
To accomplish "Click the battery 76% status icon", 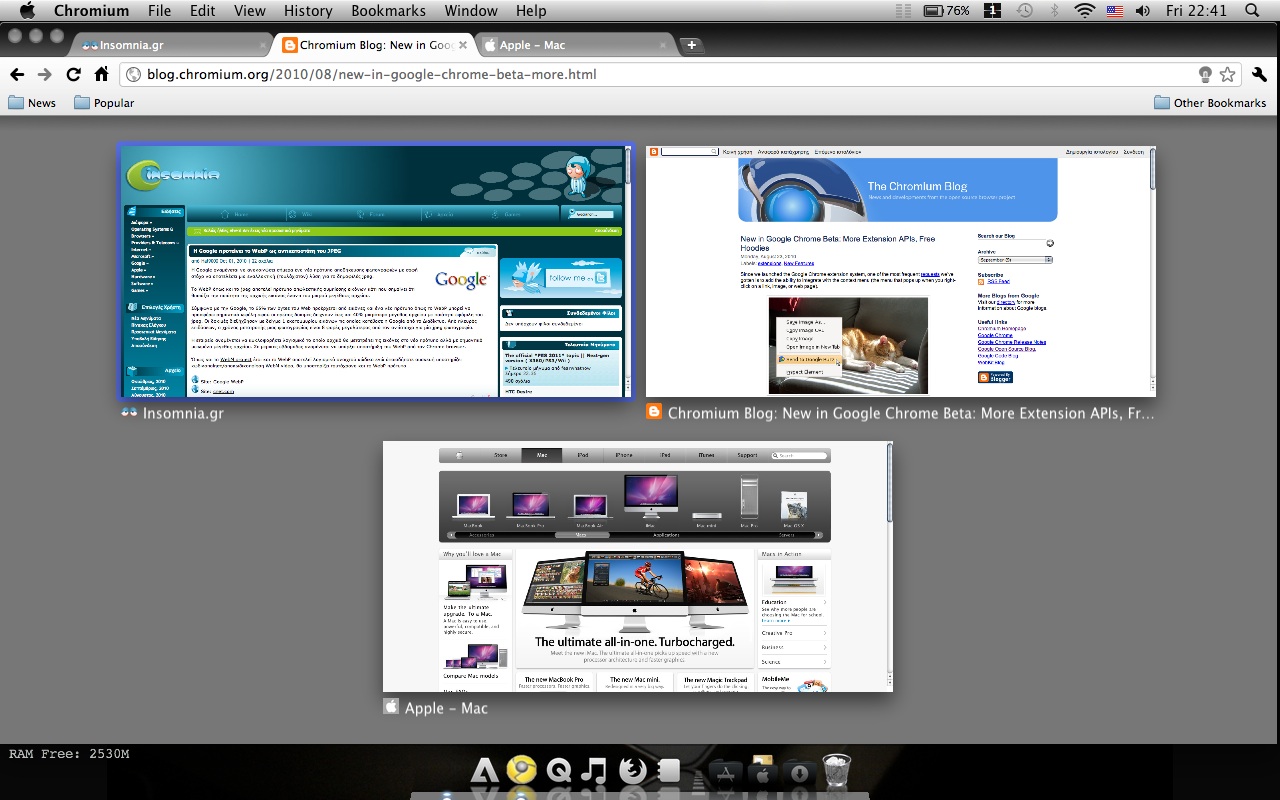I will click(947, 11).
